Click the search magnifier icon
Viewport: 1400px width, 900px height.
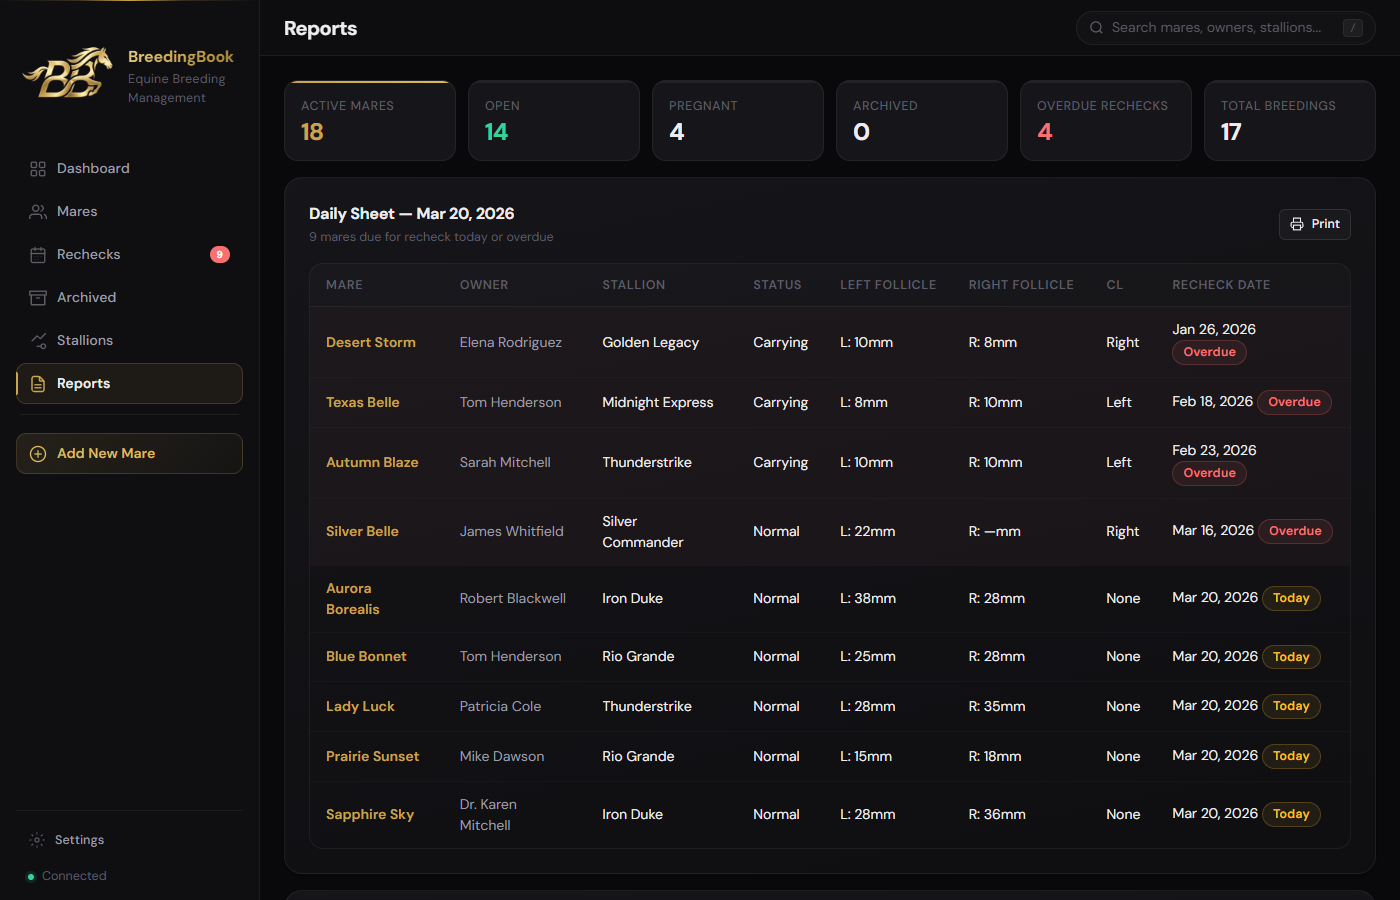pyautogui.click(x=1097, y=28)
